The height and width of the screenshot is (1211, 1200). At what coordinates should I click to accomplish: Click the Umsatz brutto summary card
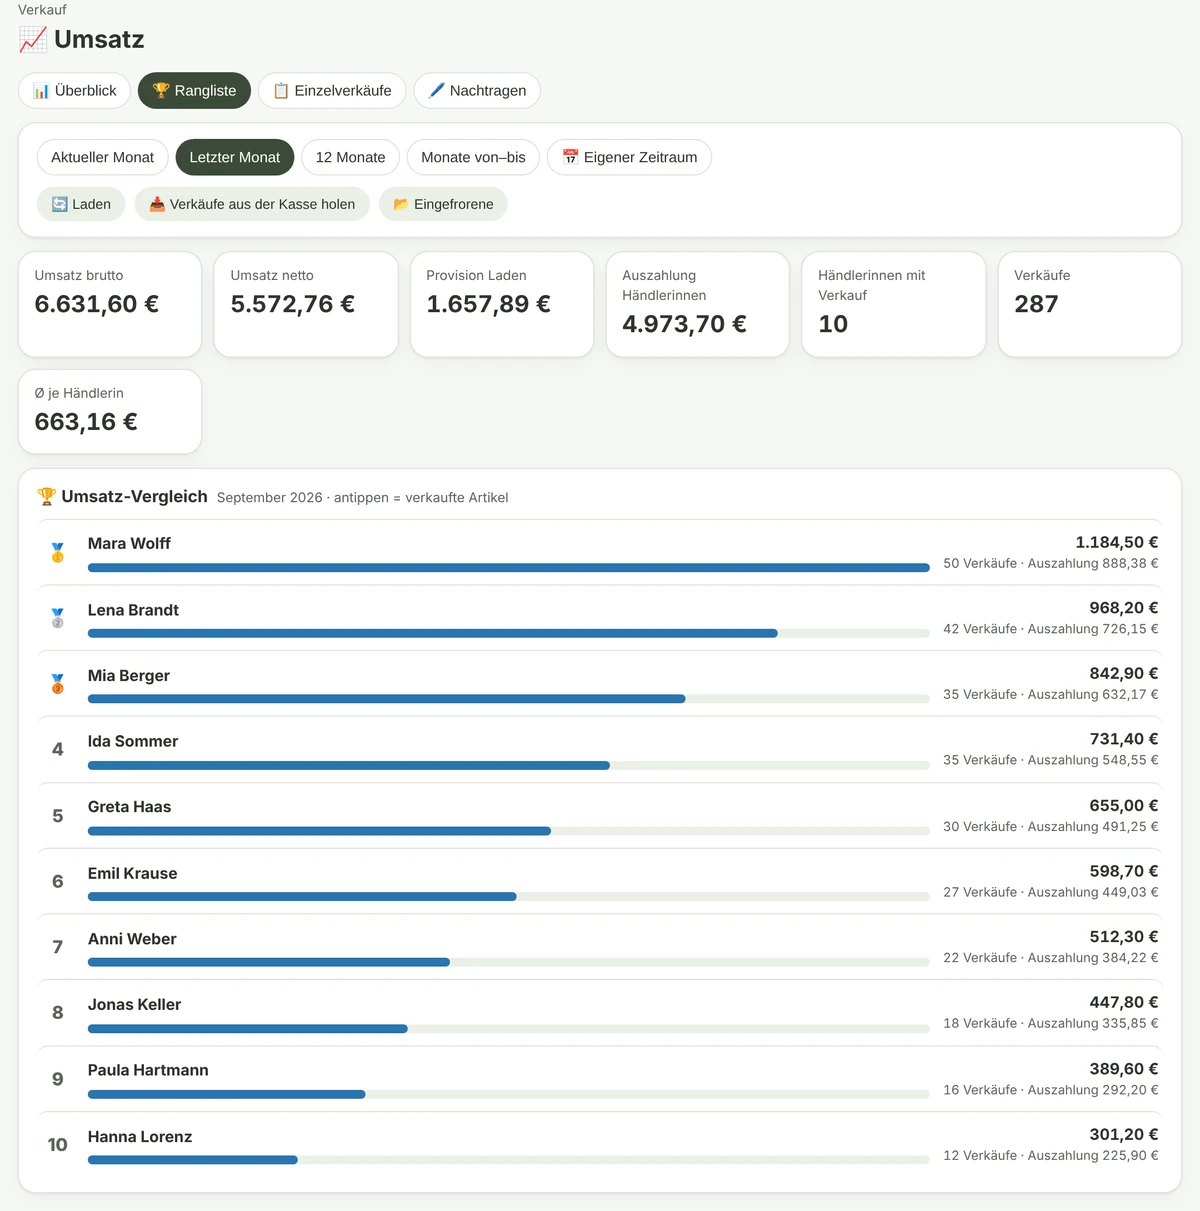[x=110, y=304]
